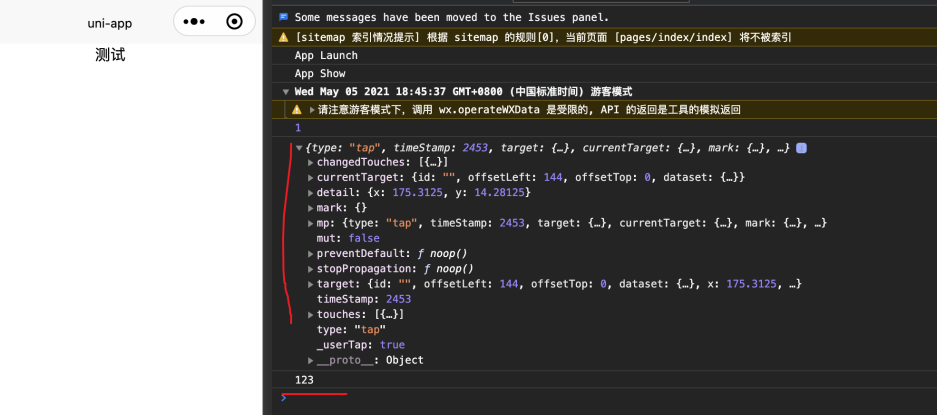The width and height of the screenshot is (937, 415).
Task: Click the 'type: "tap"' property row
Action: click(351, 329)
